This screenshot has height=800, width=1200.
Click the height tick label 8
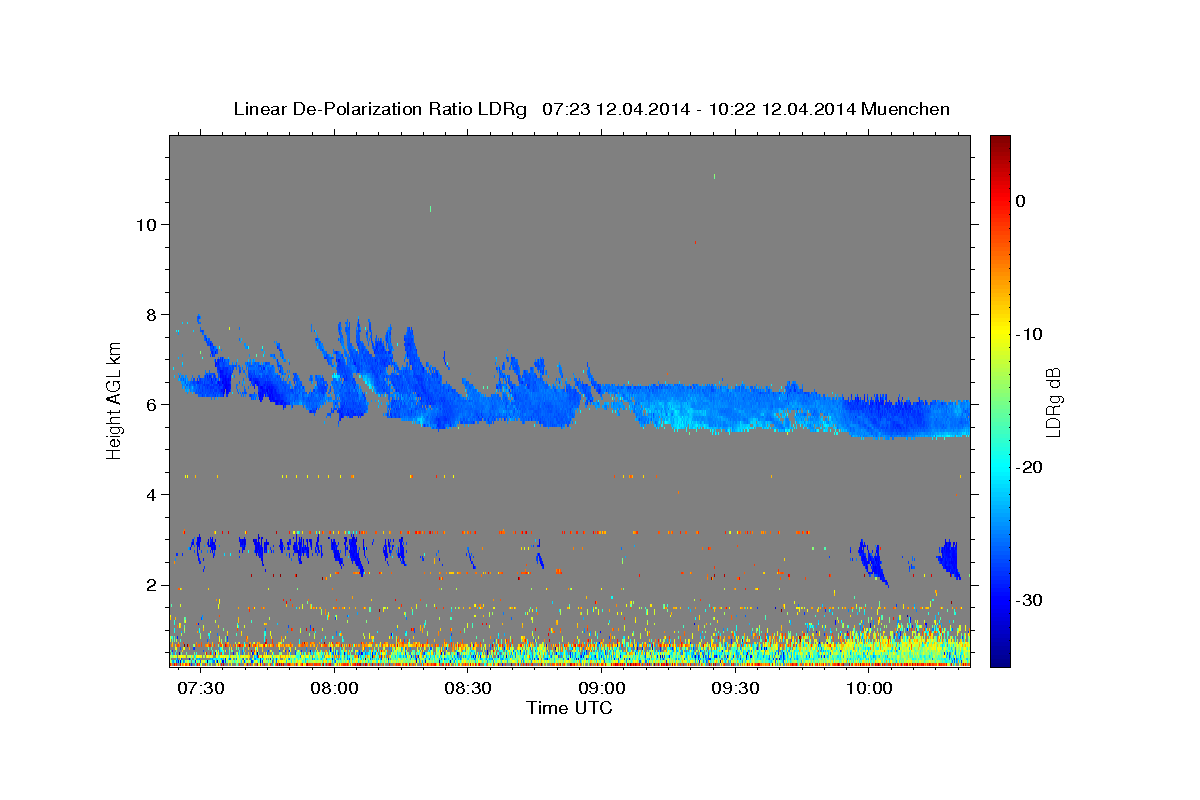pos(151,314)
